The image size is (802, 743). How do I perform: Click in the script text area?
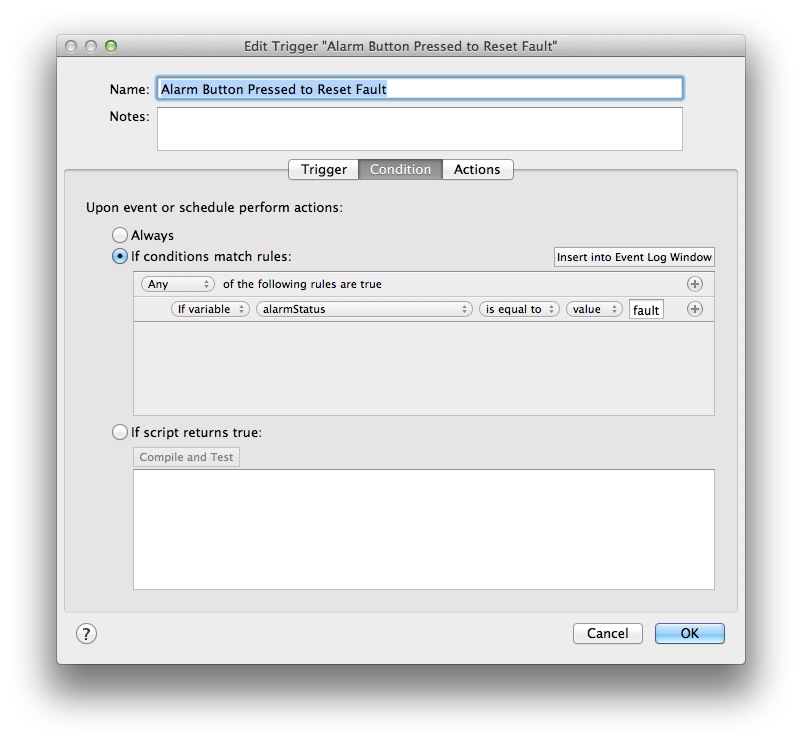click(x=424, y=529)
